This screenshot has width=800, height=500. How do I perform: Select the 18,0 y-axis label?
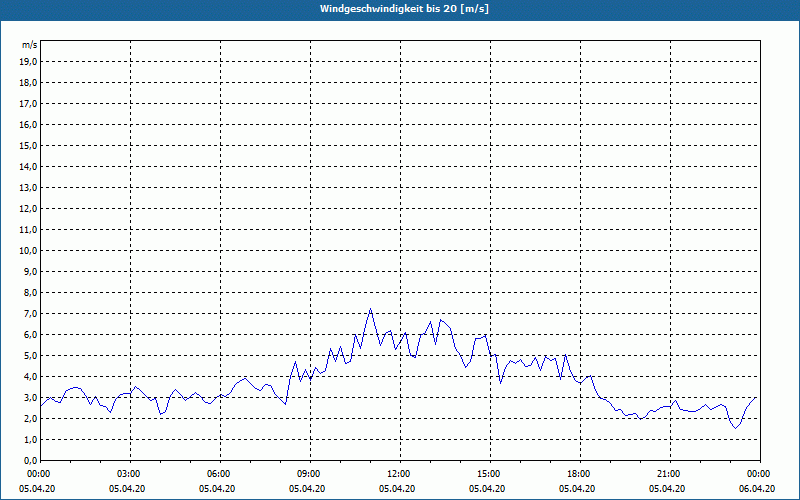tap(28, 83)
